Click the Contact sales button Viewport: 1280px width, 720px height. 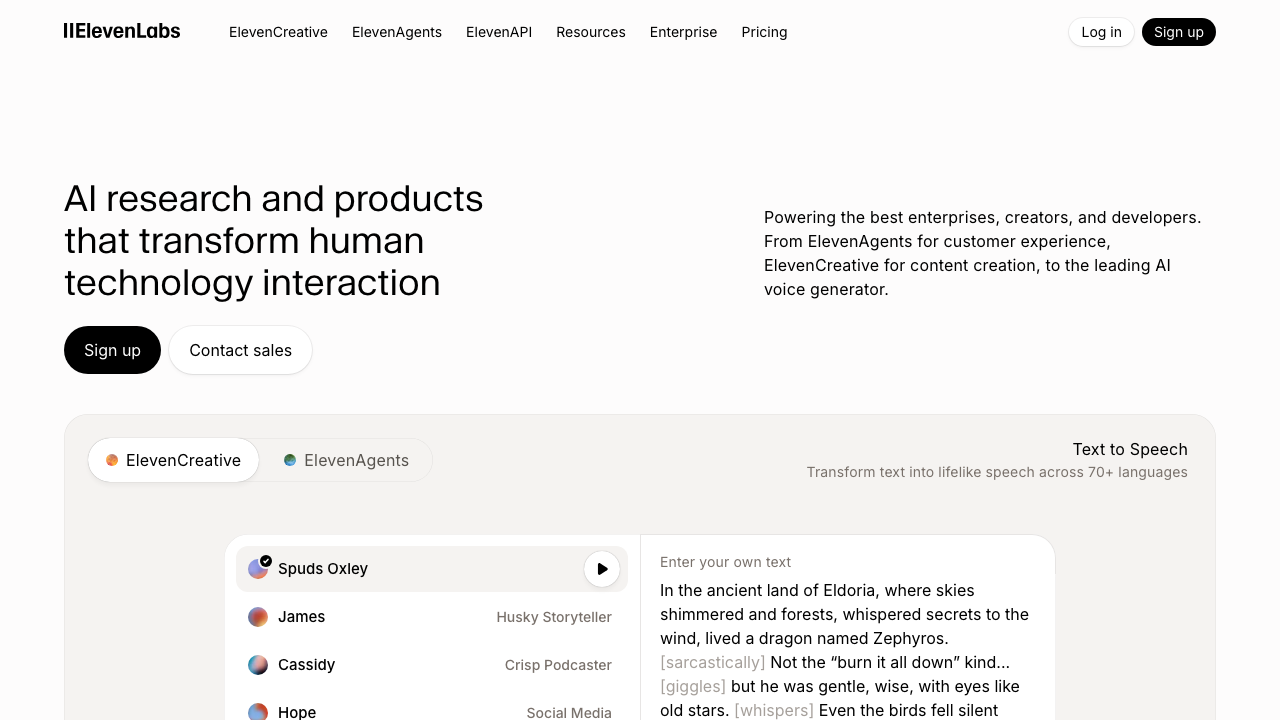pyautogui.click(x=240, y=350)
